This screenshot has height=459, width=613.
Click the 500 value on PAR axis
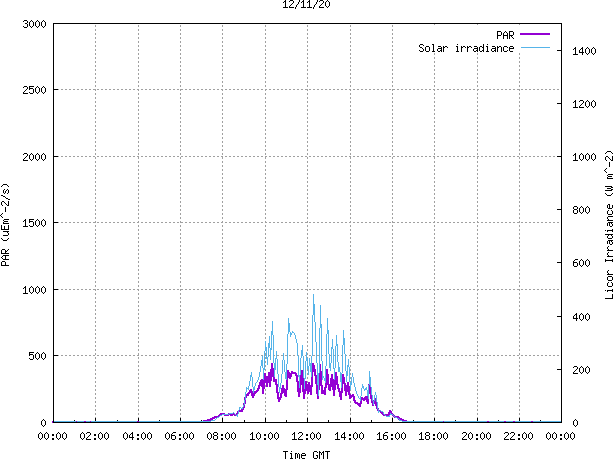(x=38, y=356)
